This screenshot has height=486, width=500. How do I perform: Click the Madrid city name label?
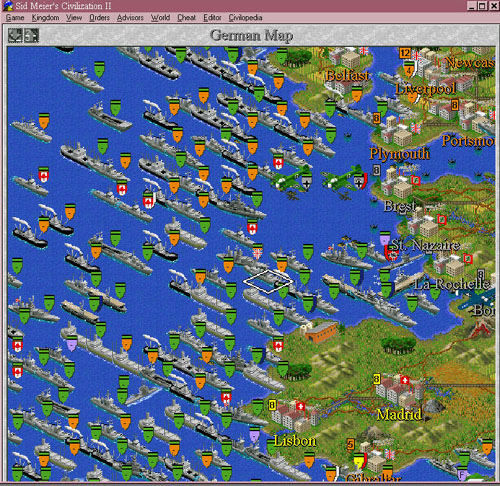click(x=399, y=415)
